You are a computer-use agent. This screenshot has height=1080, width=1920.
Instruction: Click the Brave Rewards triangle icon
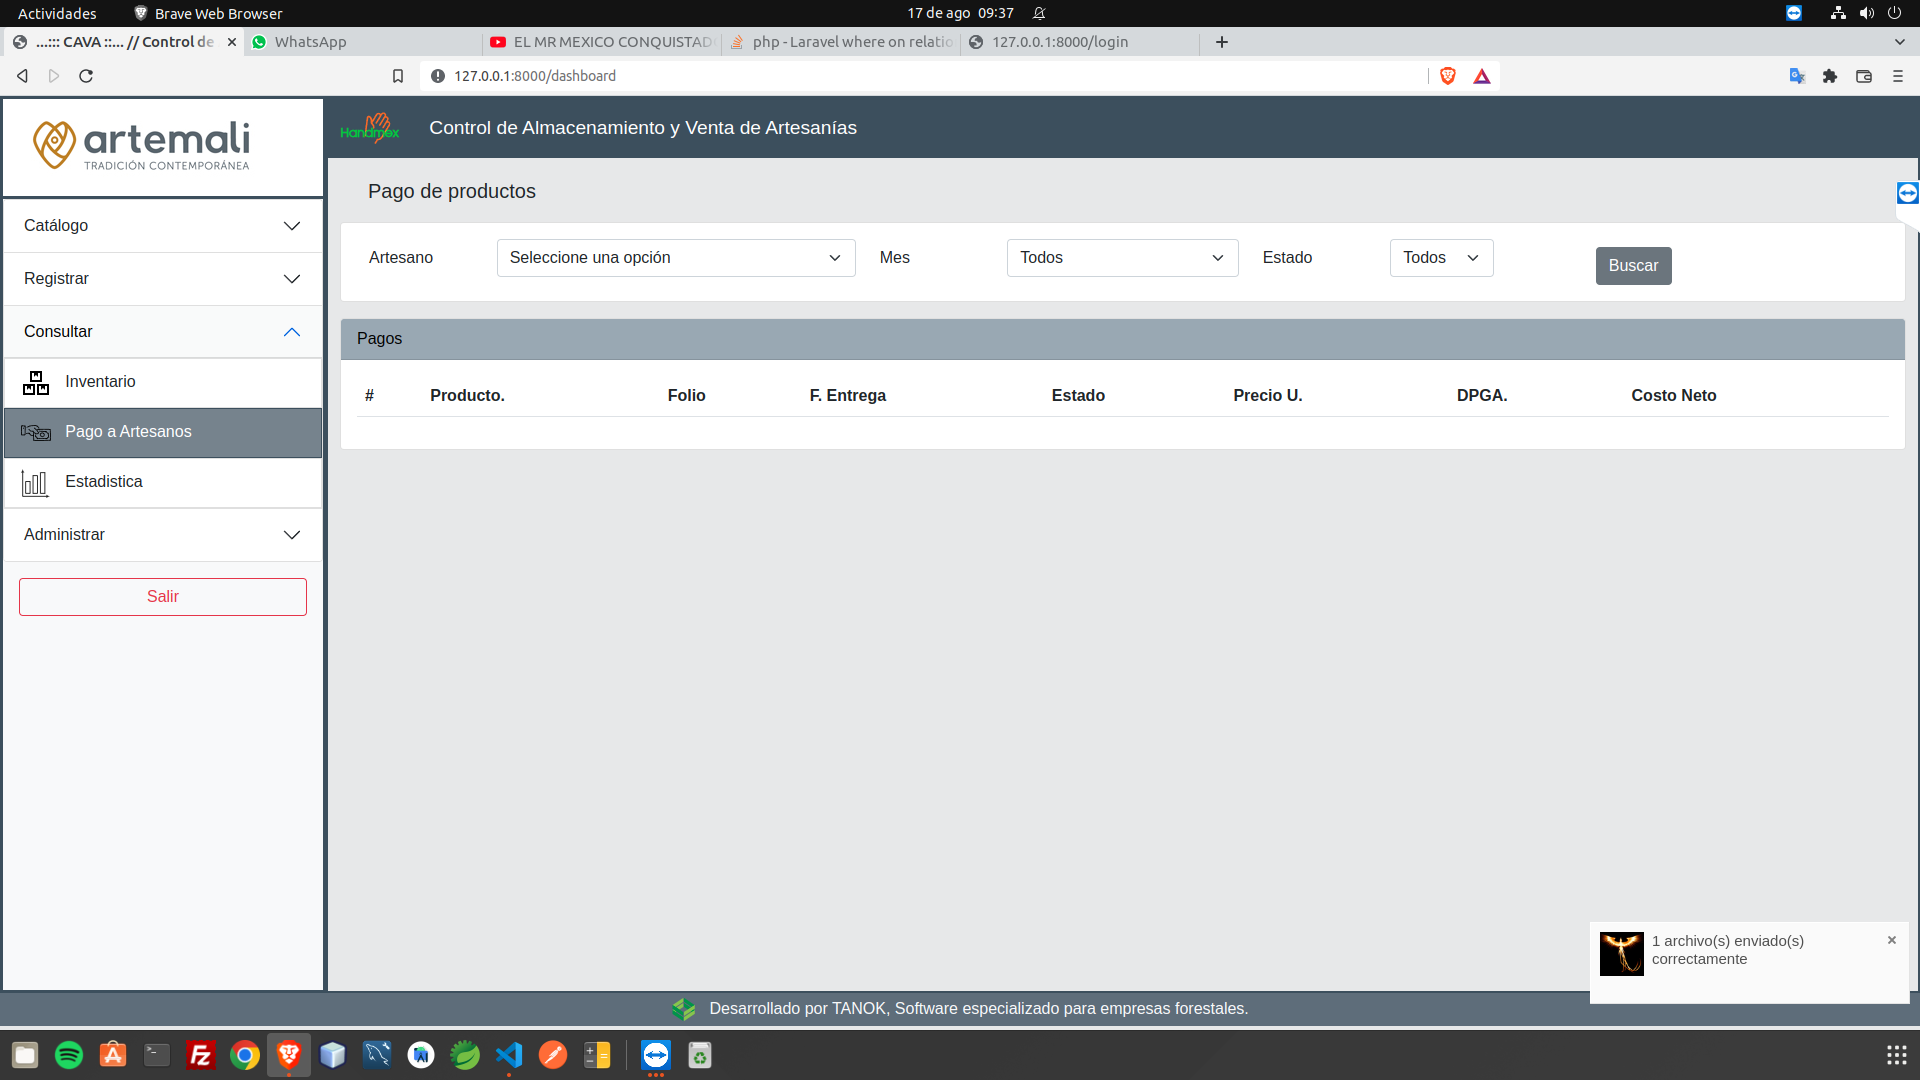pyautogui.click(x=1482, y=76)
